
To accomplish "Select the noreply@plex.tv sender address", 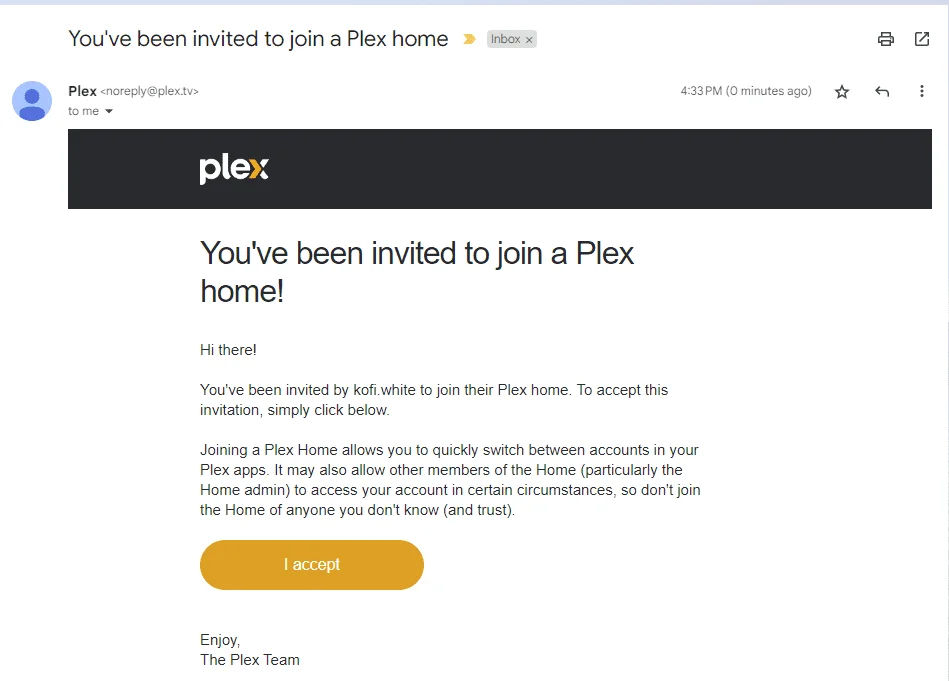I will click(149, 91).
